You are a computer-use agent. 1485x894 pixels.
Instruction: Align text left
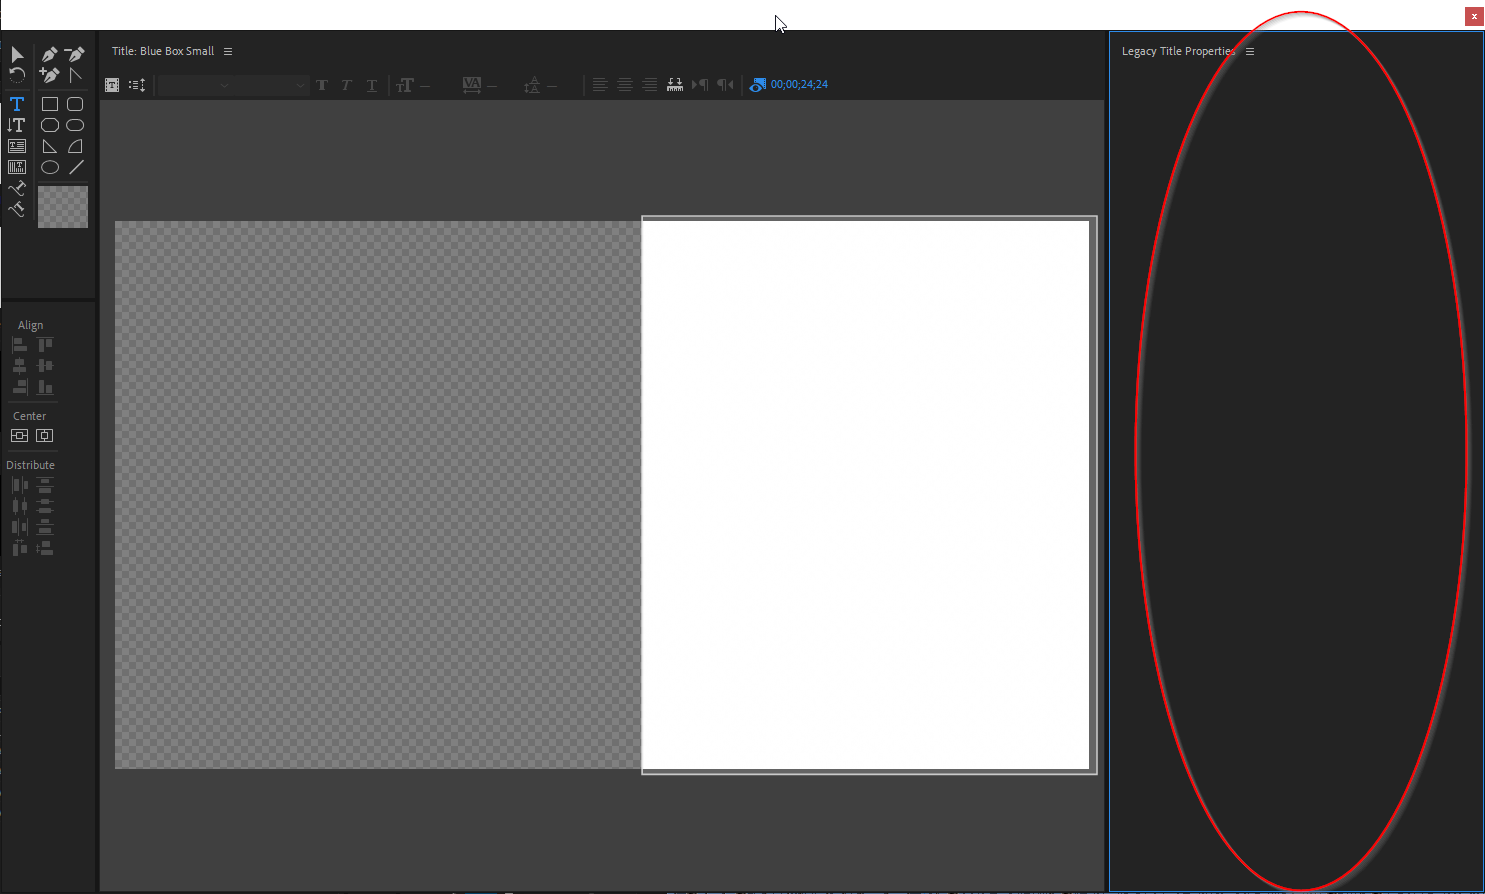coord(600,85)
